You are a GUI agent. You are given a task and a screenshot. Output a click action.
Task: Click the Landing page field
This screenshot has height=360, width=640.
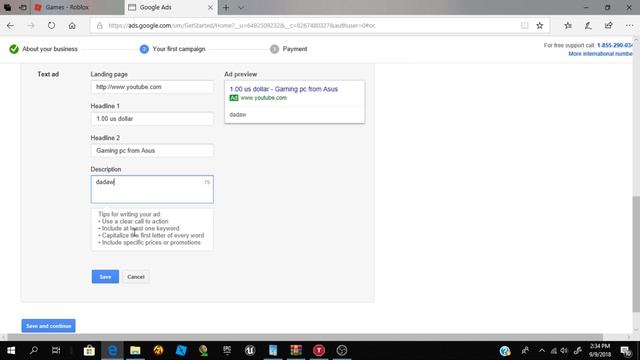152,87
